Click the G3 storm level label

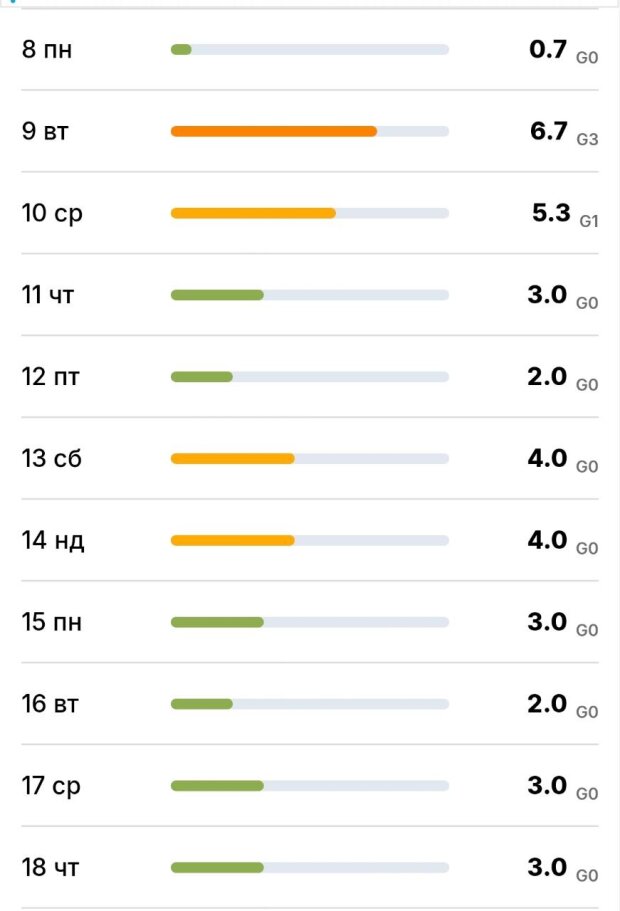(x=587, y=139)
